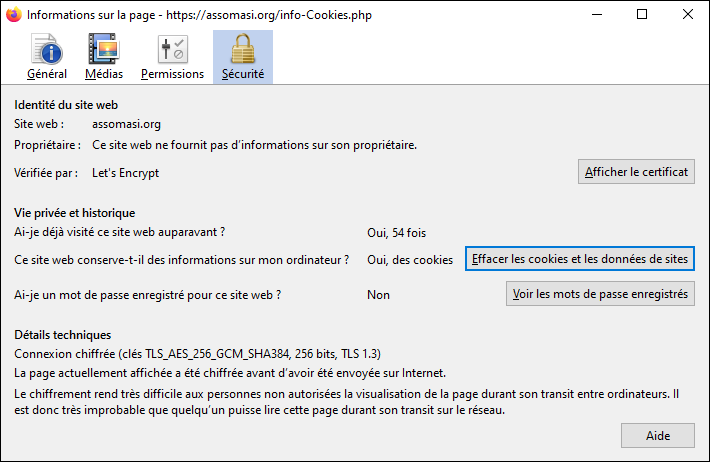Close the Informations sur la page window
This screenshot has height=462, width=710.
(x=687, y=14)
